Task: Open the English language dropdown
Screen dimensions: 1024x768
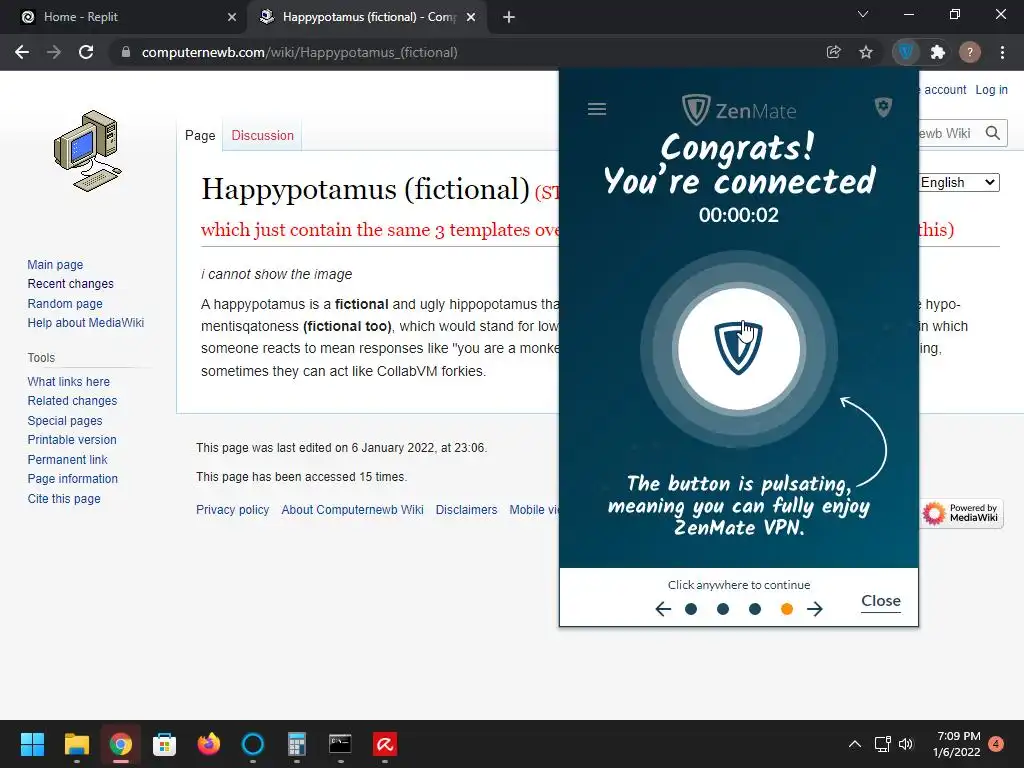Action: click(x=958, y=182)
